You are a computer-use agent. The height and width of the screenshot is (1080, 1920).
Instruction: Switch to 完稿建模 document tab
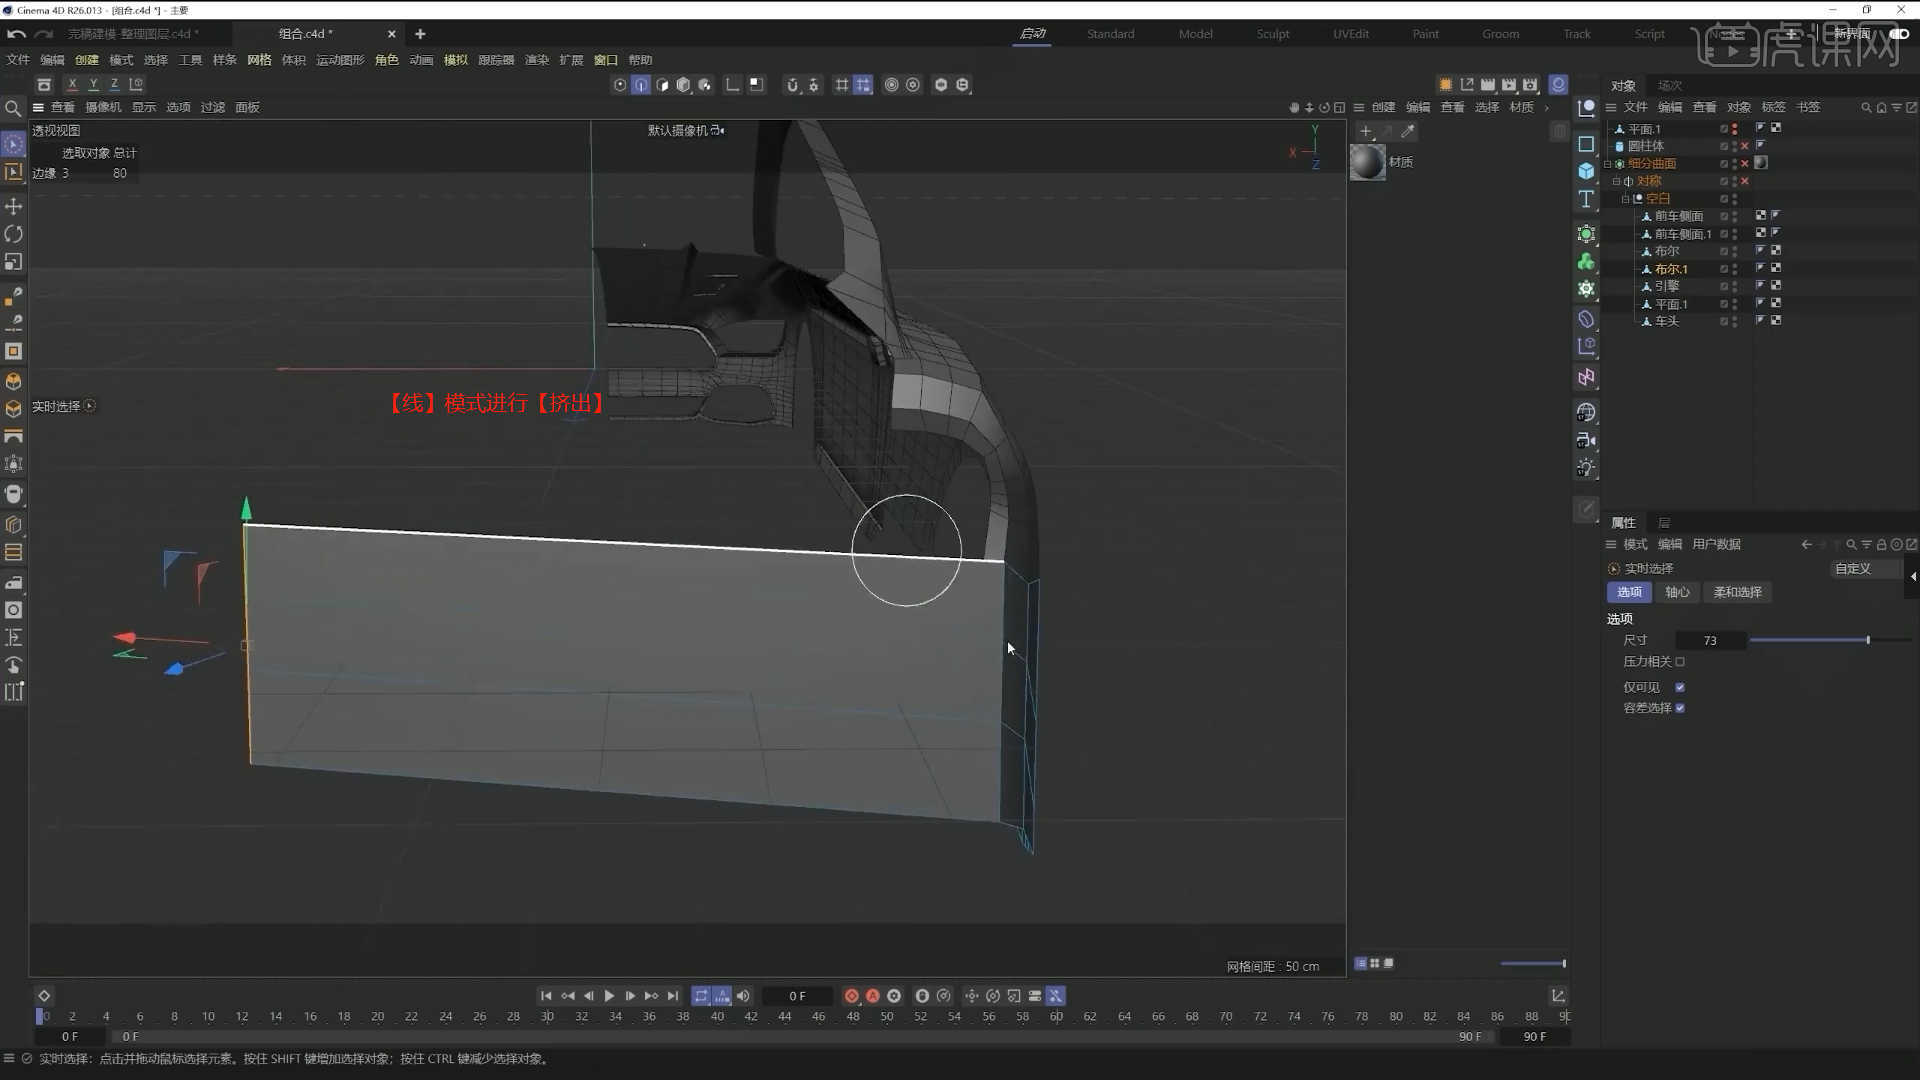(x=133, y=34)
